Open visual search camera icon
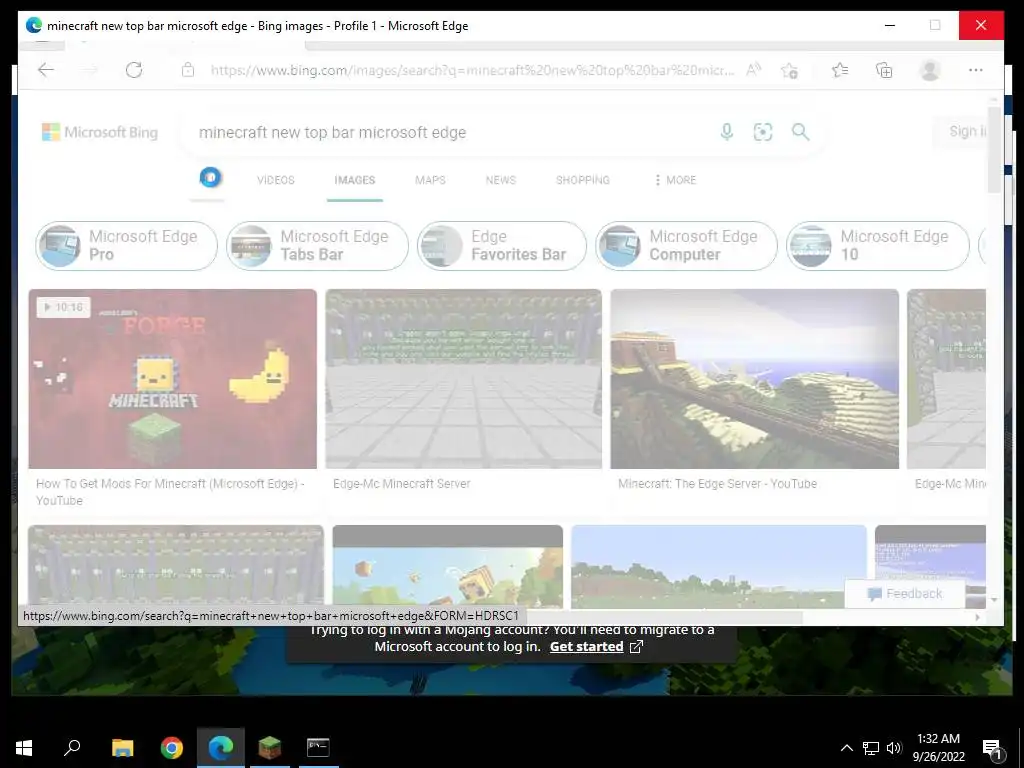This screenshot has width=1024, height=768. (x=763, y=132)
